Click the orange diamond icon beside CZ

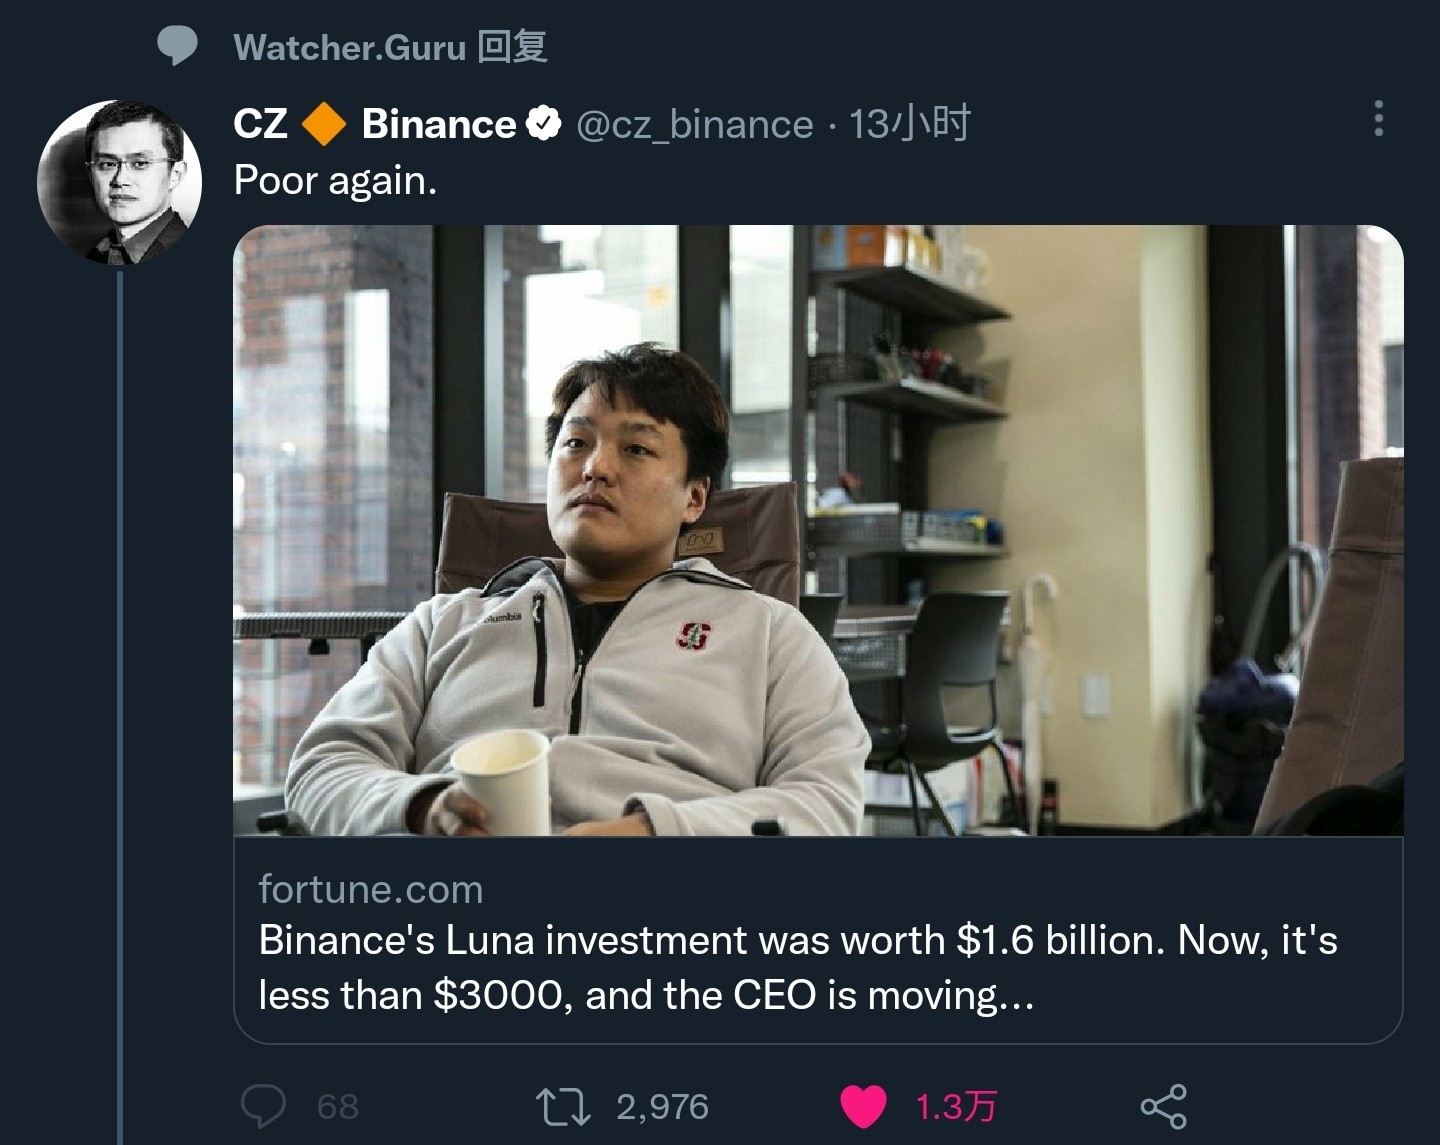click(324, 124)
